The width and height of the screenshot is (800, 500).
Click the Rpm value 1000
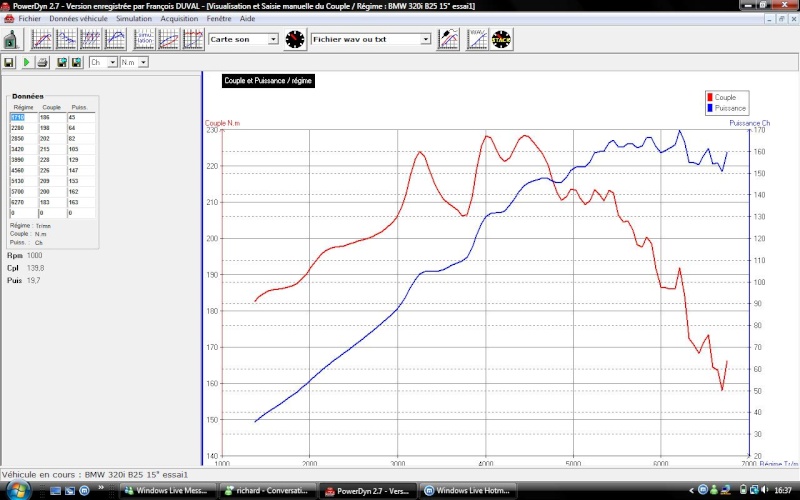[35, 256]
